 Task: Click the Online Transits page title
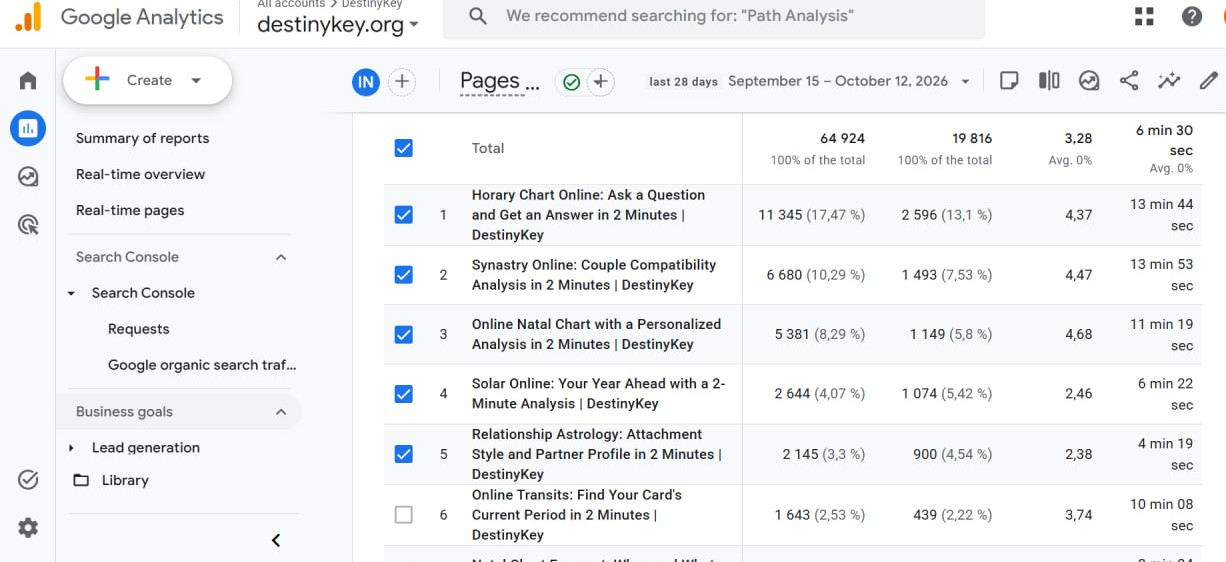[x=577, y=515]
